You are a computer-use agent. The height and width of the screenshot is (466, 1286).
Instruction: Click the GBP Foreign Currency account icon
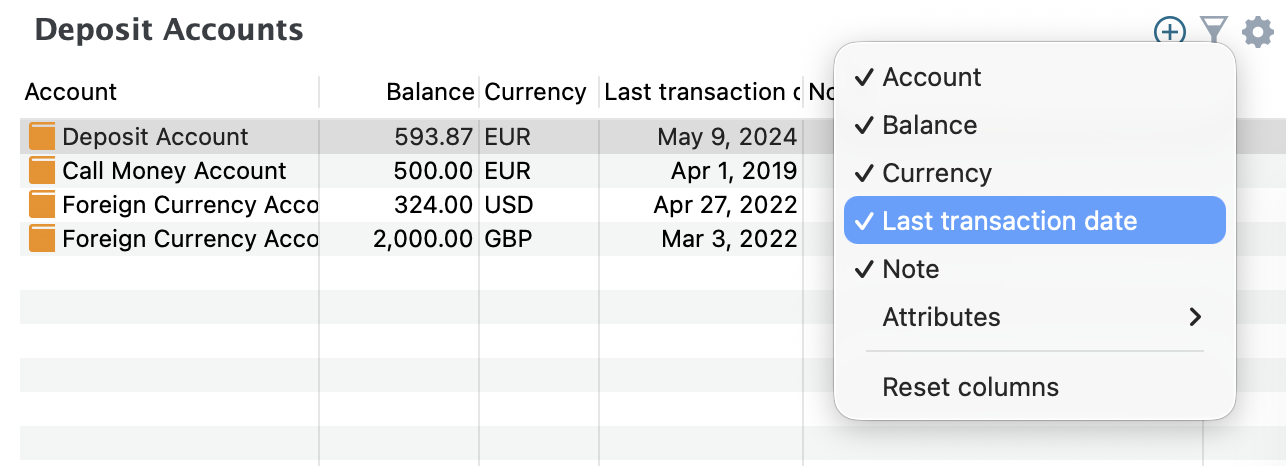[x=42, y=239]
